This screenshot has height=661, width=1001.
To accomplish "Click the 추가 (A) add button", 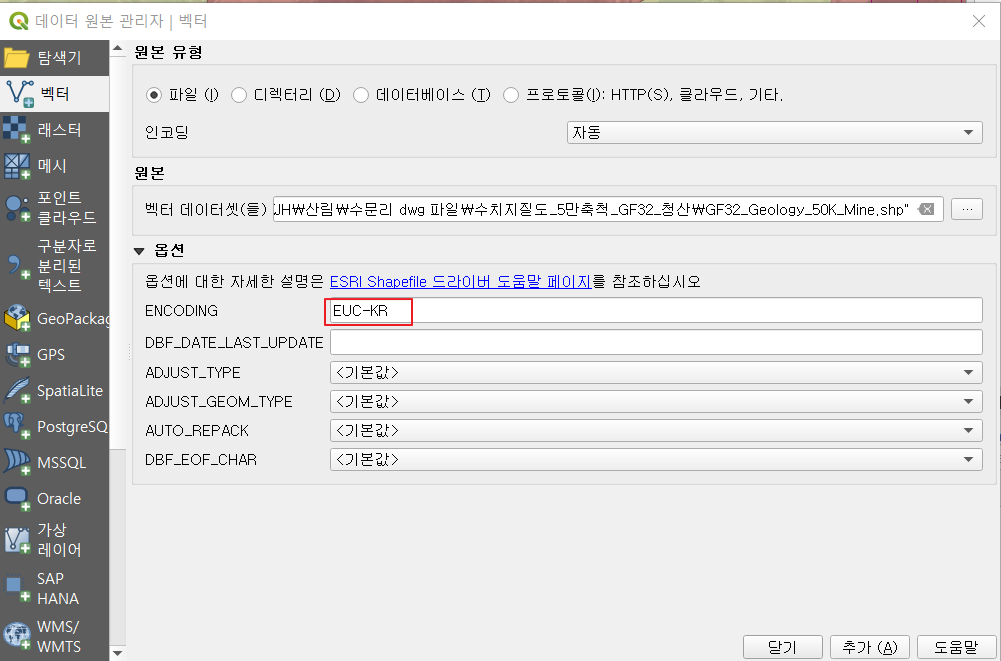I will point(869,647).
